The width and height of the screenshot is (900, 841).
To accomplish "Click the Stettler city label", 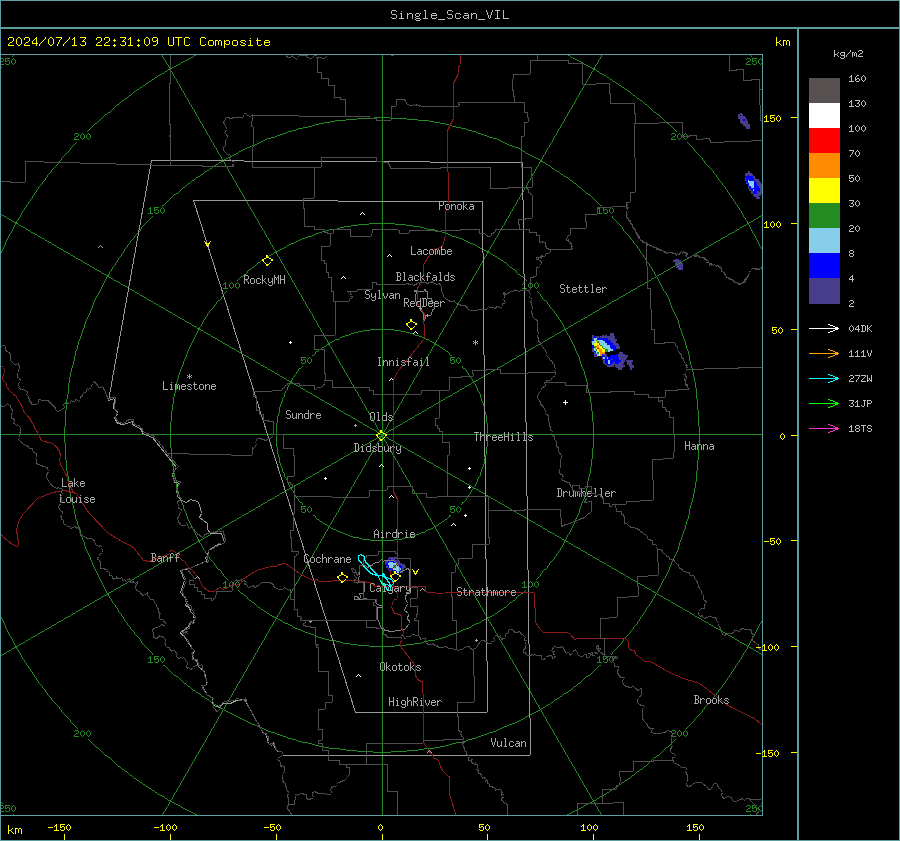I will click(583, 289).
